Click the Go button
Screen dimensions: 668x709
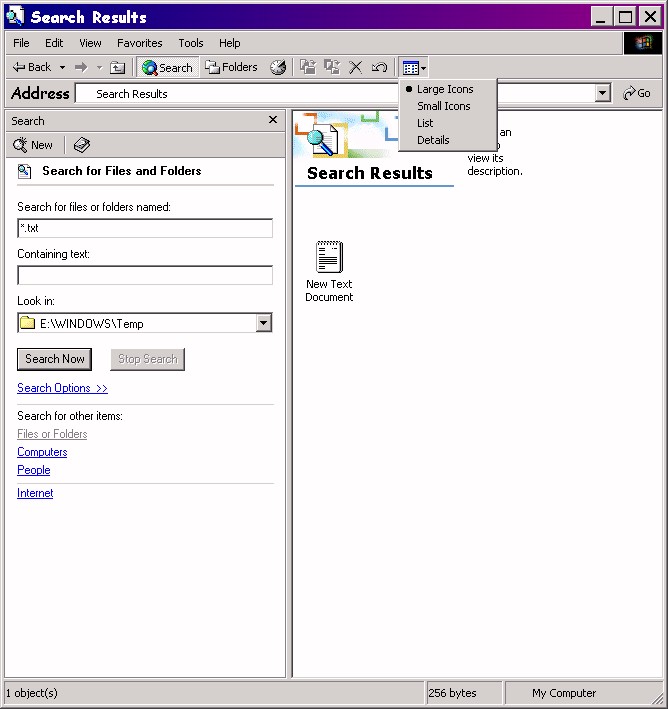[x=637, y=94]
